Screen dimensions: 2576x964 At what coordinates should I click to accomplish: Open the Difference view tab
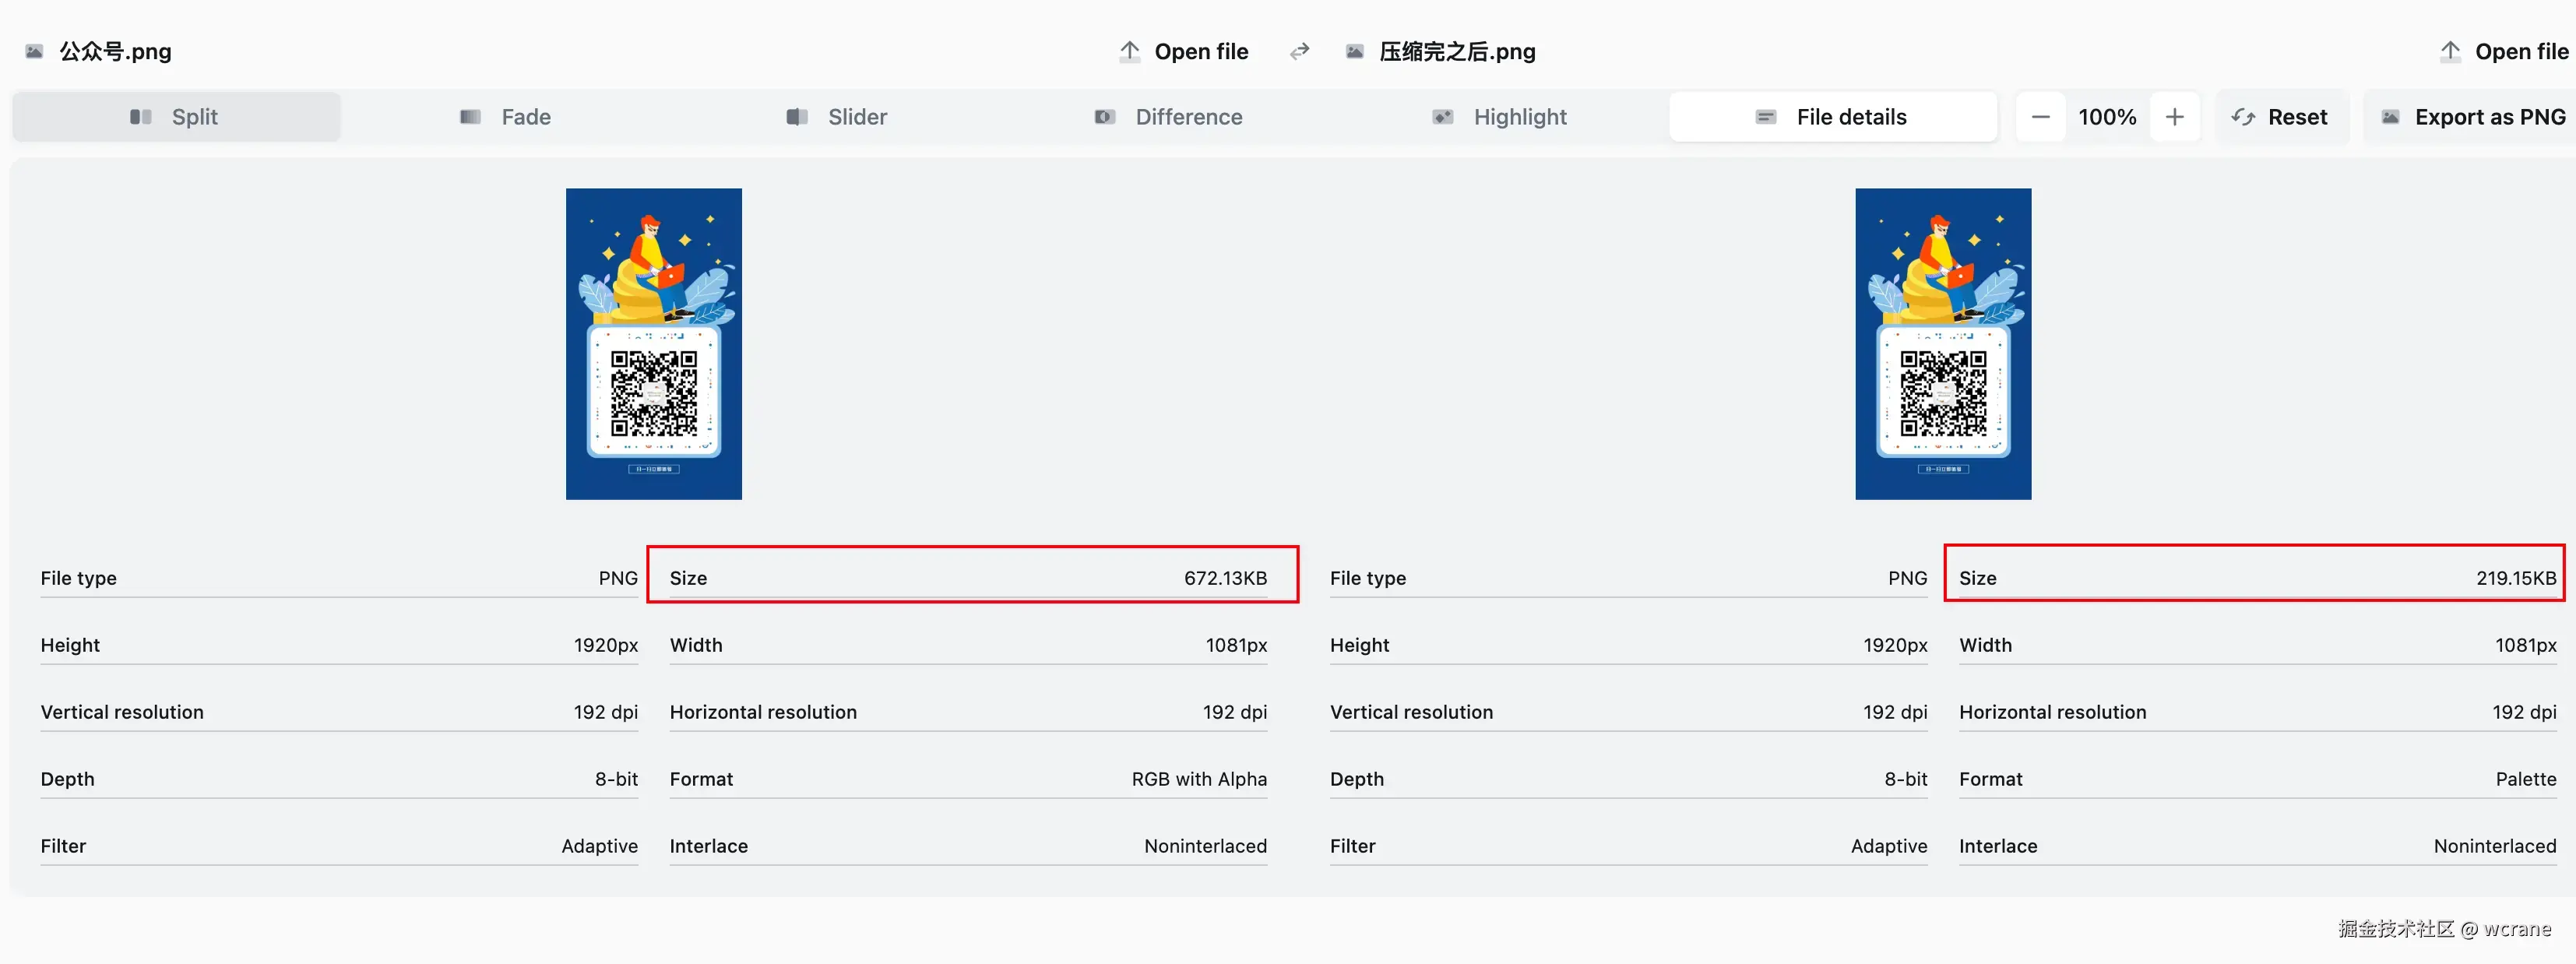click(x=1168, y=117)
